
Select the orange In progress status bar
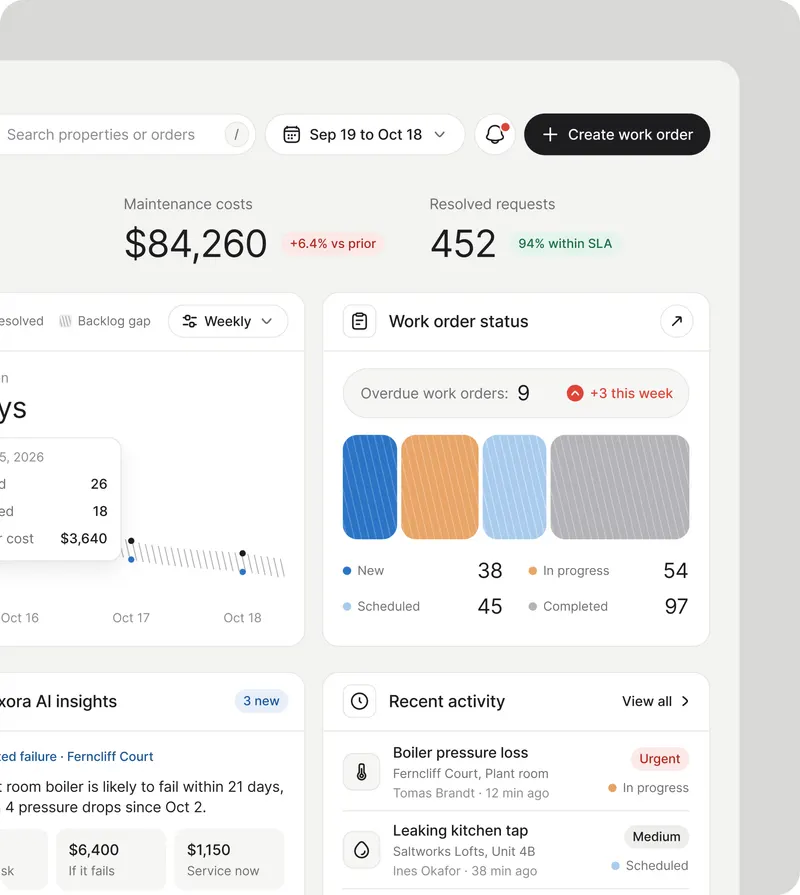[440, 487]
